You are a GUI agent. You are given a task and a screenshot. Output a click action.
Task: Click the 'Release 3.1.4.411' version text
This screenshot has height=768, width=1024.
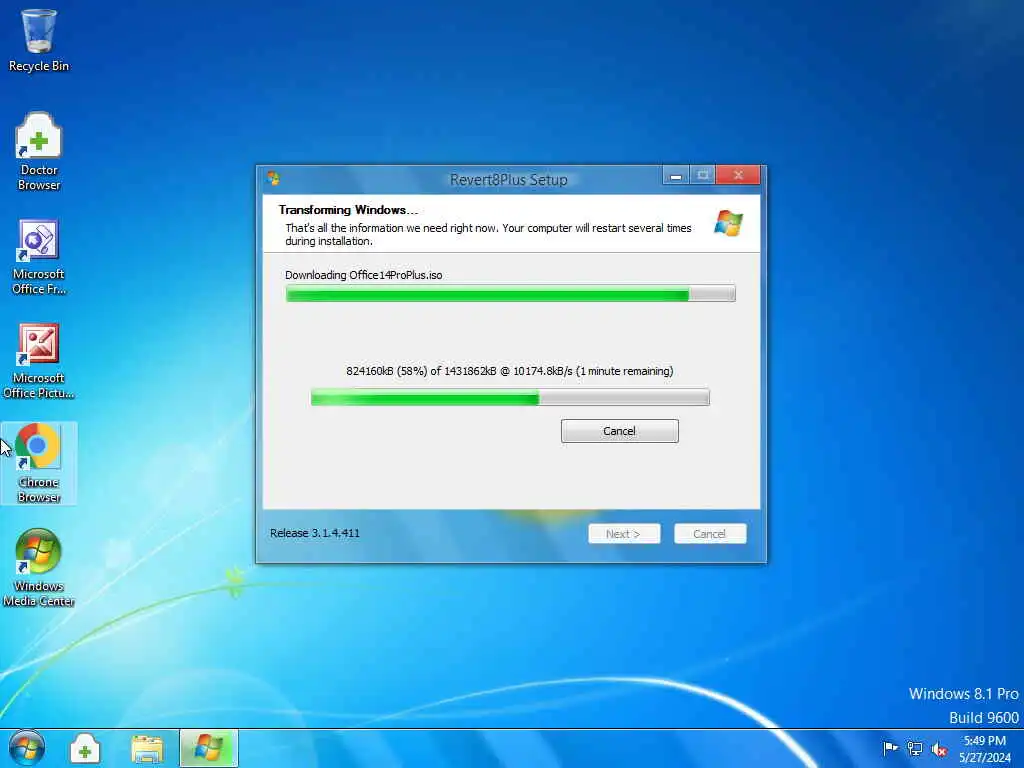315,533
